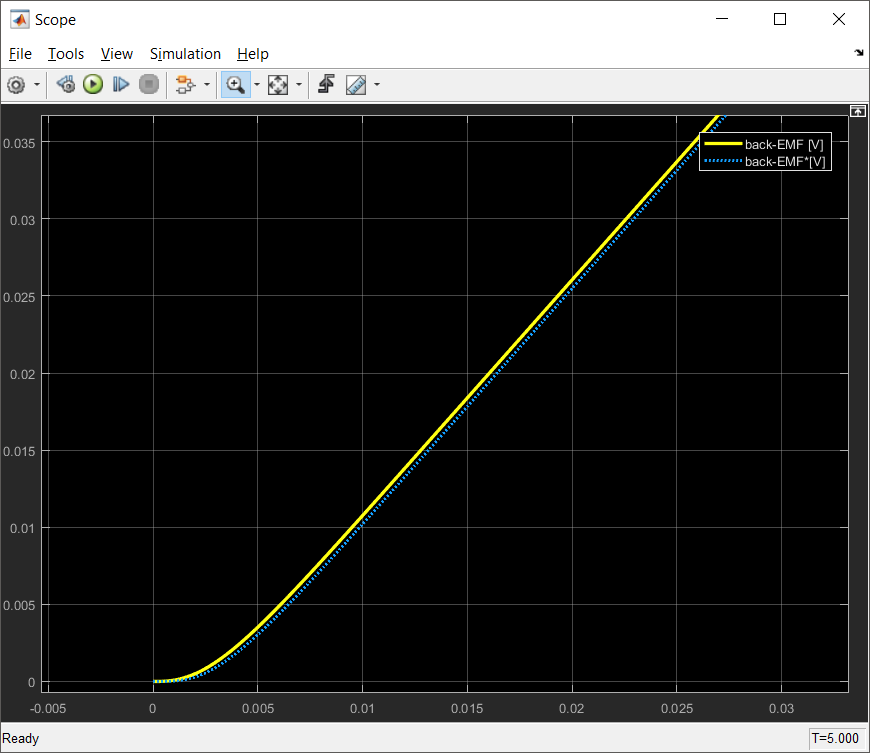Click the Scale Axes Limits icon
The width and height of the screenshot is (870, 753).
coord(278,85)
